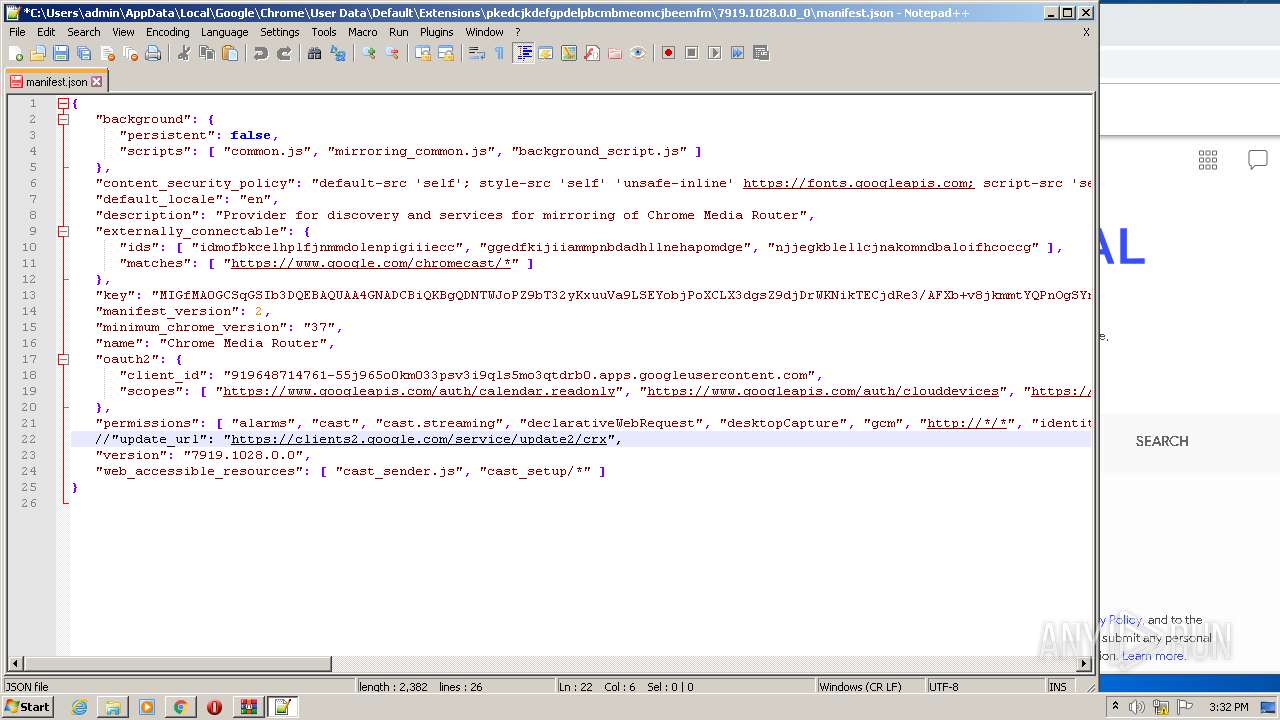Zoom out of the editor text
Screen dimensions: 1280x720
coord(392,53)
